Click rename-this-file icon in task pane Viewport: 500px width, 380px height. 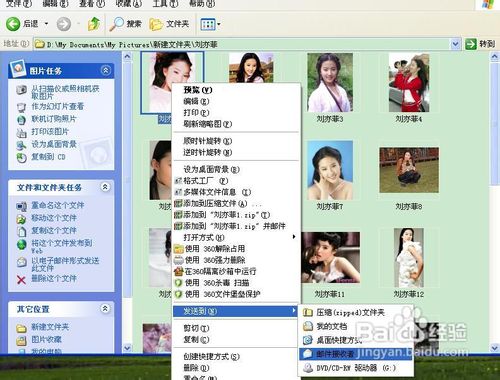pyautogui.click(x=22, y=206)
